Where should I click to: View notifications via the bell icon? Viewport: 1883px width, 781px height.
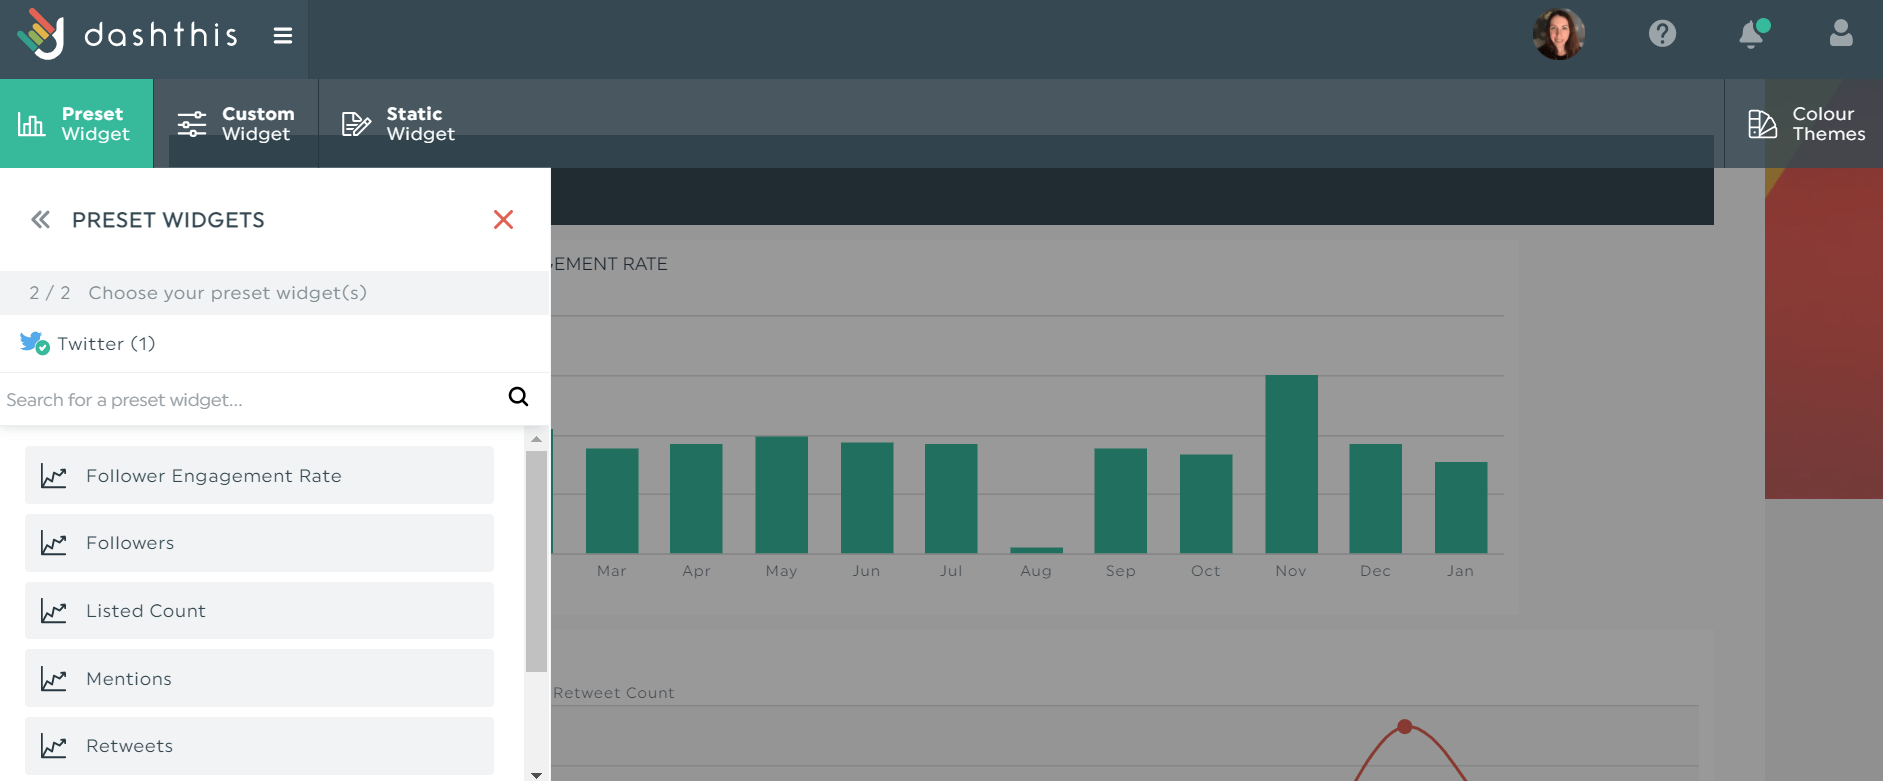click(1752, 34)
